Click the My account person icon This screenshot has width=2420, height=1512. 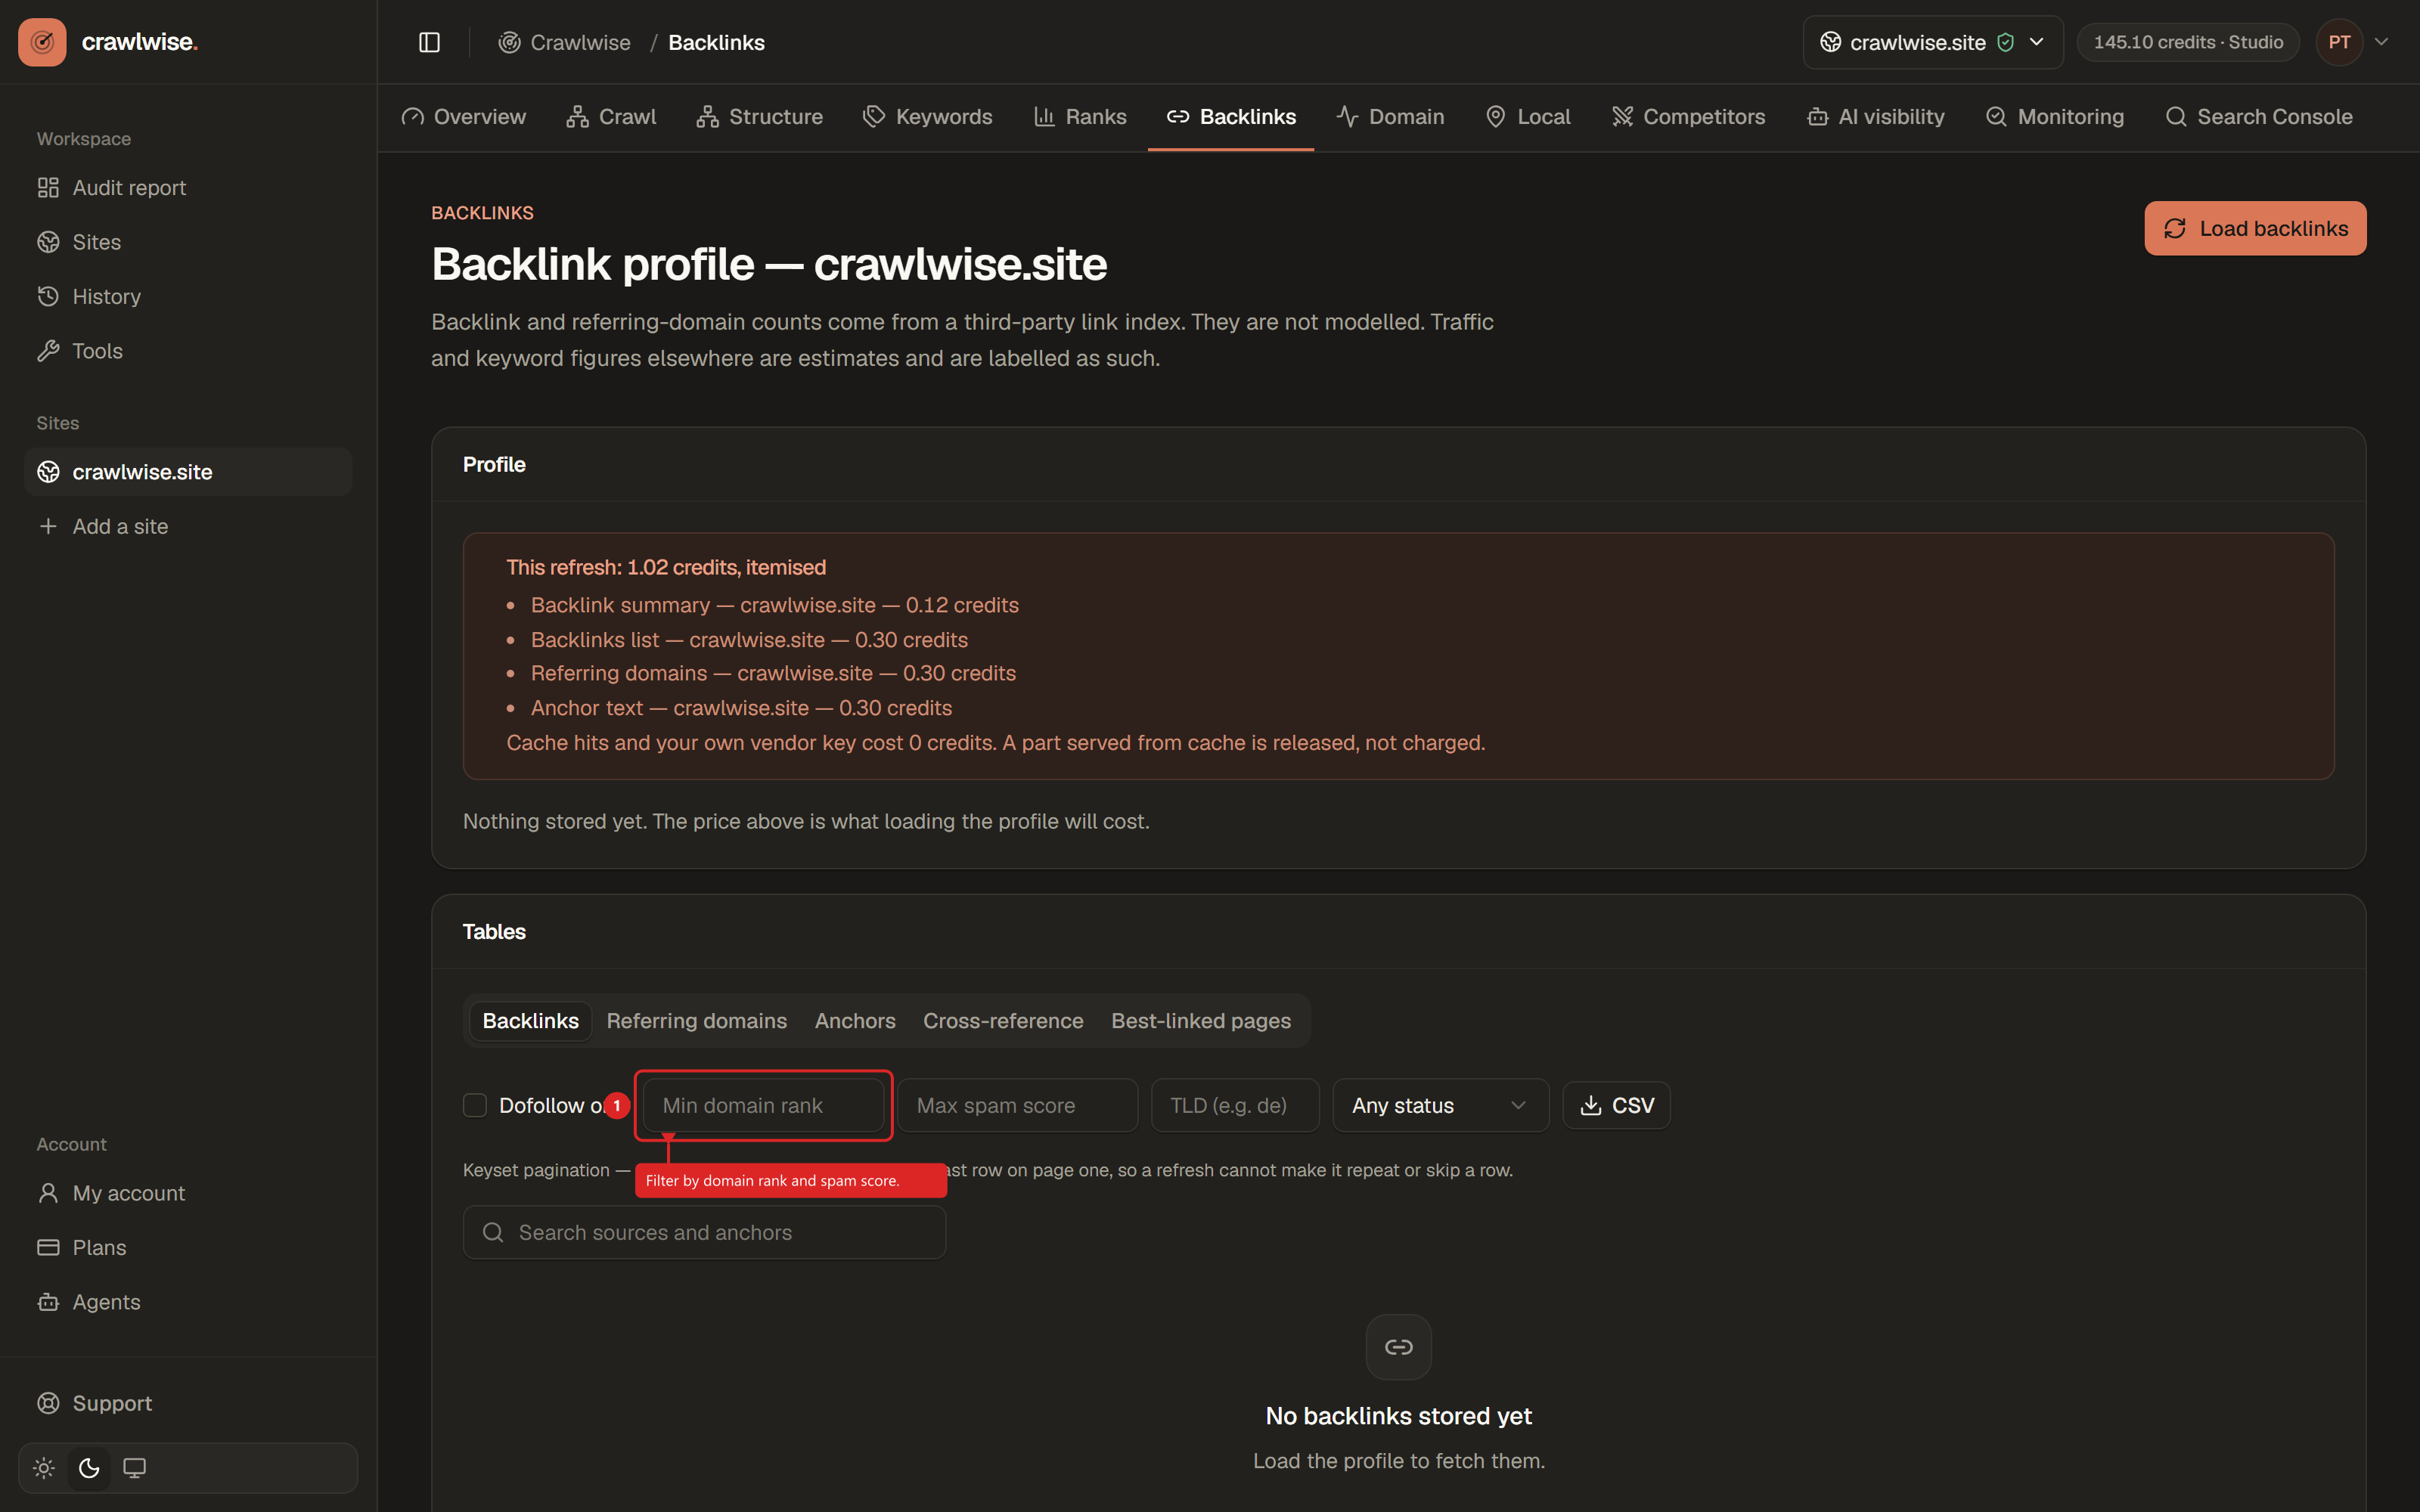pyautogui.click(x=48, y=1193)
